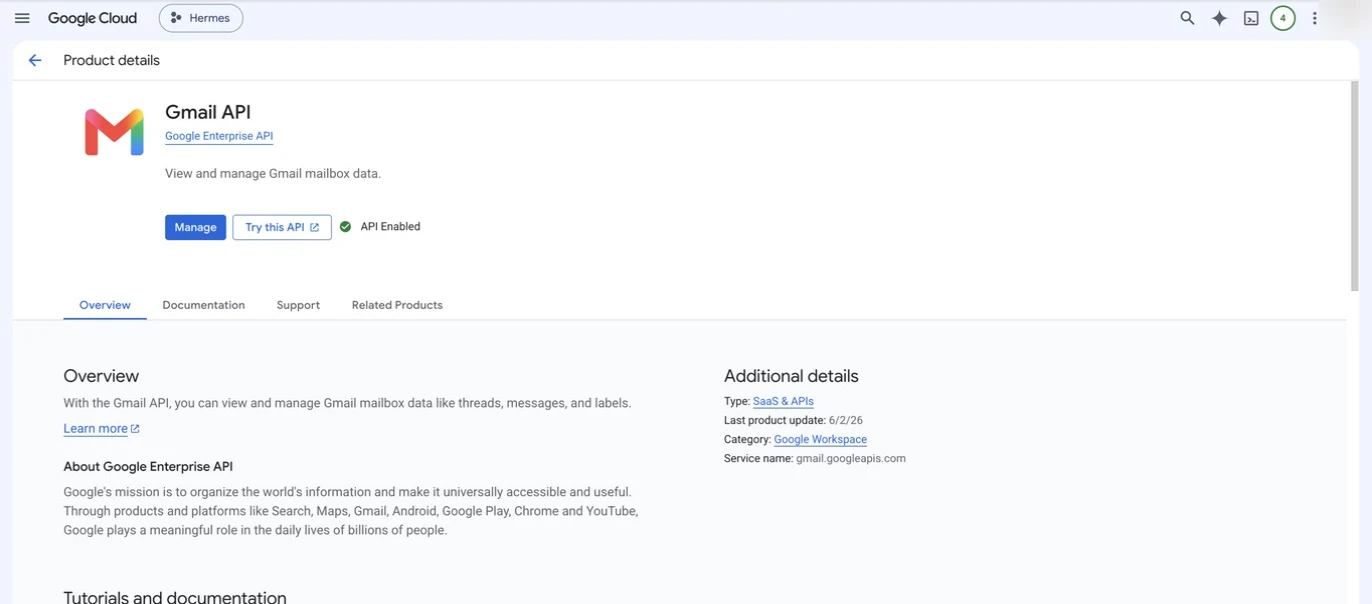Click the Additional details heading
Viewport: 1372px width, 604px height.
point(791,377)
